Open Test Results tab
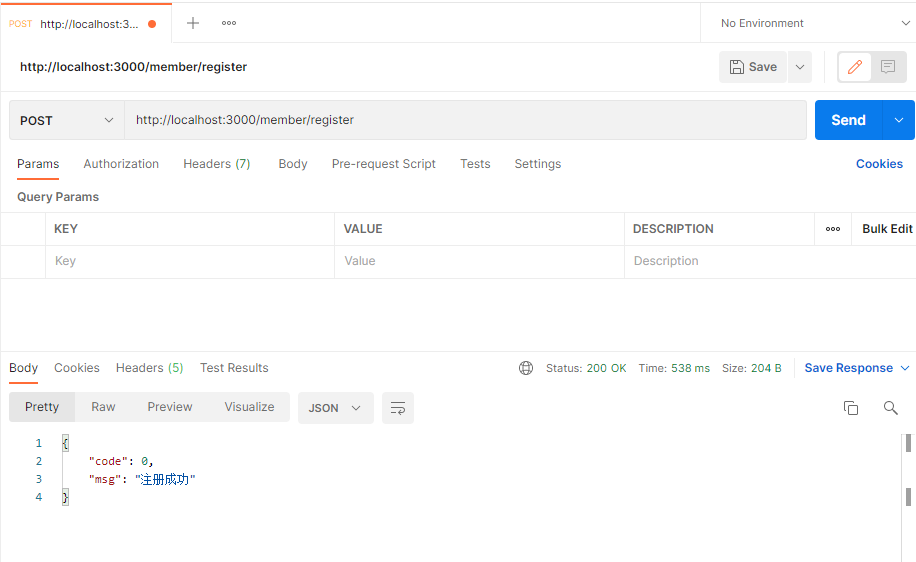This screenshot has width=916, height=562. point(234,368)
